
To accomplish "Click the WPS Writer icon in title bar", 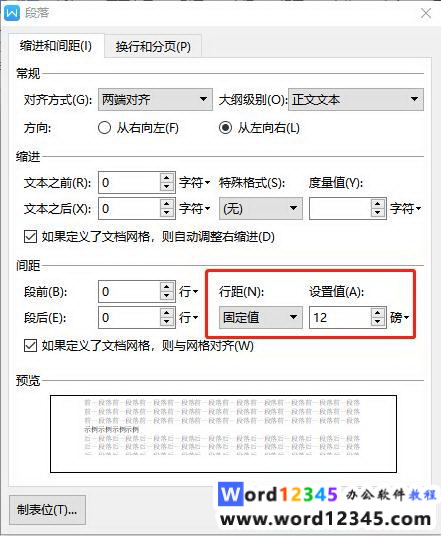I will click(x=12, y=13).
